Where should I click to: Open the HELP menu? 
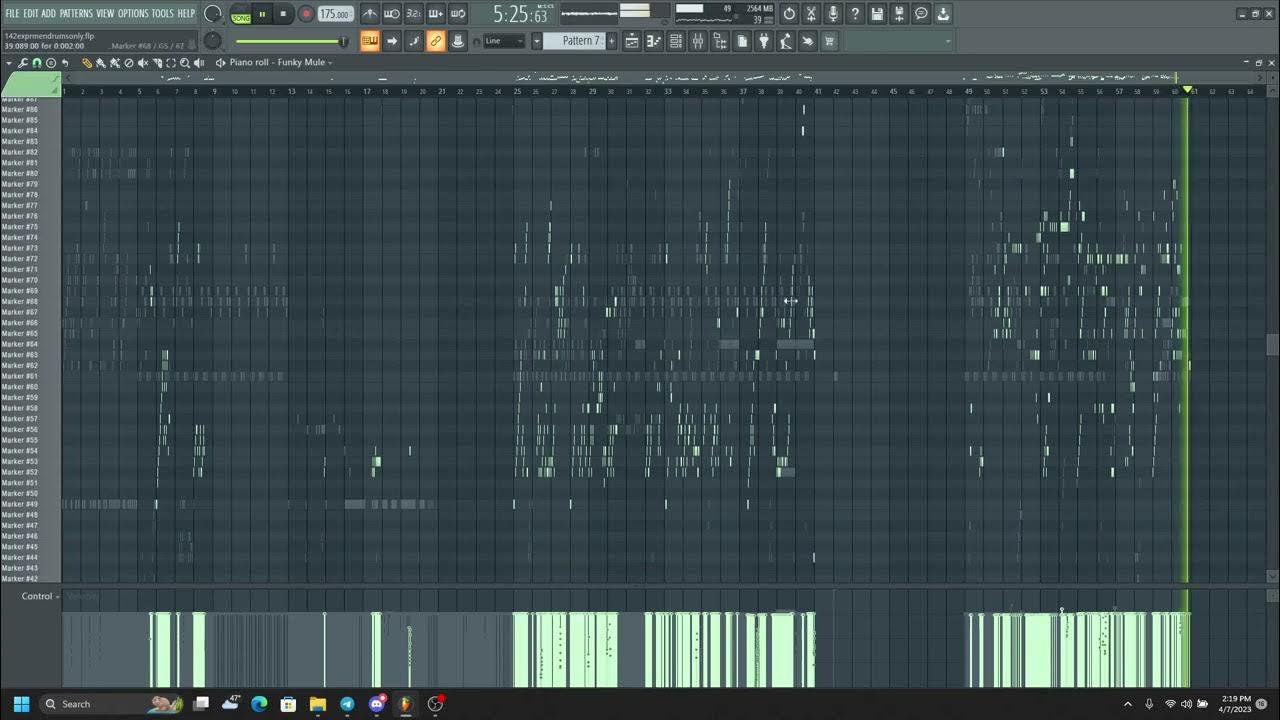point(186,13)
